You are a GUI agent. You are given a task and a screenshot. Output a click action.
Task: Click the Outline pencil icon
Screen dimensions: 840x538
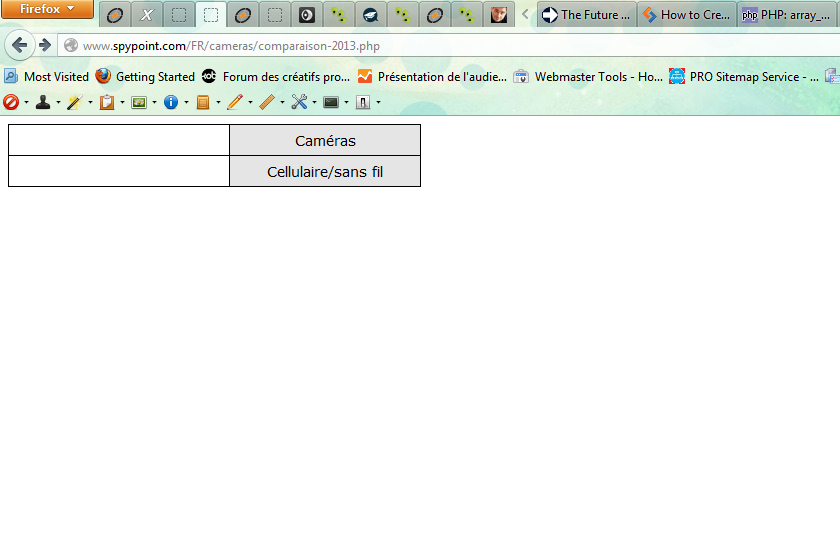[235, 102]
